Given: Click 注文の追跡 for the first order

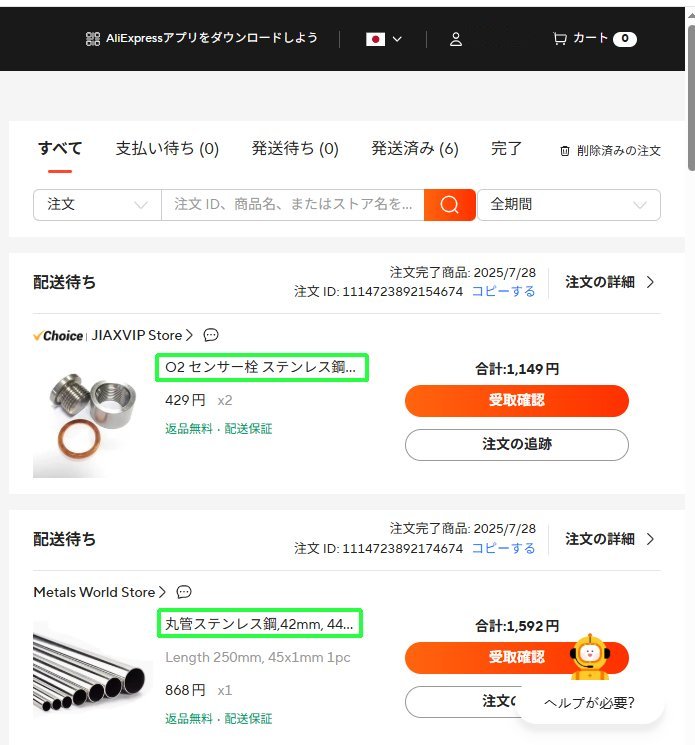Looking at the screenshot, I should pyautogui.click(x=517, y=444).
